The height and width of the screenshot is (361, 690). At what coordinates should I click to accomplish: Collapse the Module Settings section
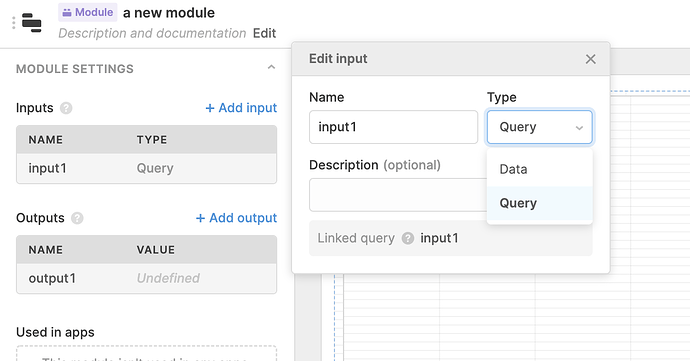(x=271, y=67)
